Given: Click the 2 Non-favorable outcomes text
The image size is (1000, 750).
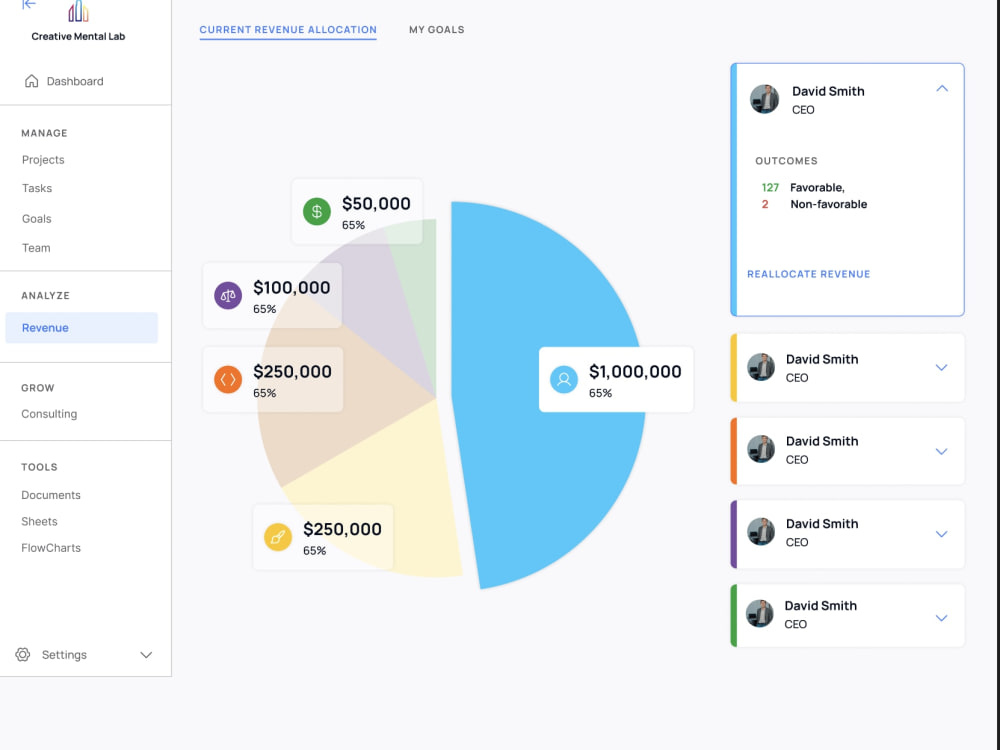Looking at the screenshot, I should coord(814,204).
